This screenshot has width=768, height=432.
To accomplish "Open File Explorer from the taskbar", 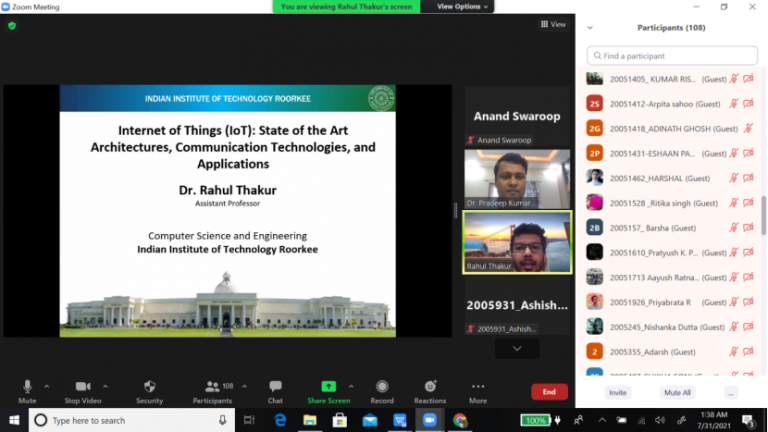I will 310,420.
